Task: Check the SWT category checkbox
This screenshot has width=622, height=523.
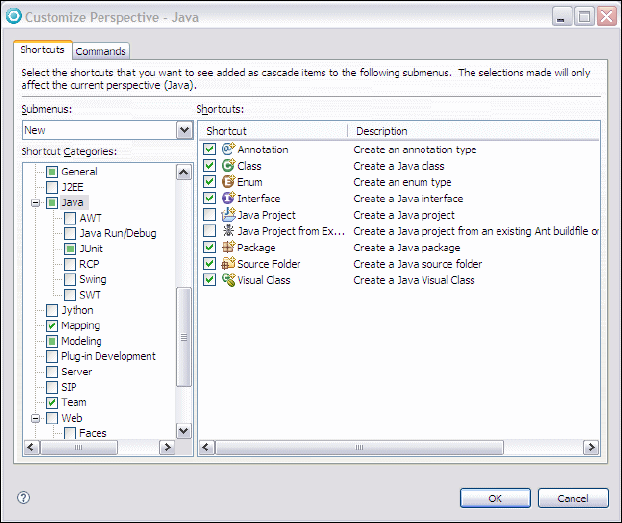Action: (70, 295)
